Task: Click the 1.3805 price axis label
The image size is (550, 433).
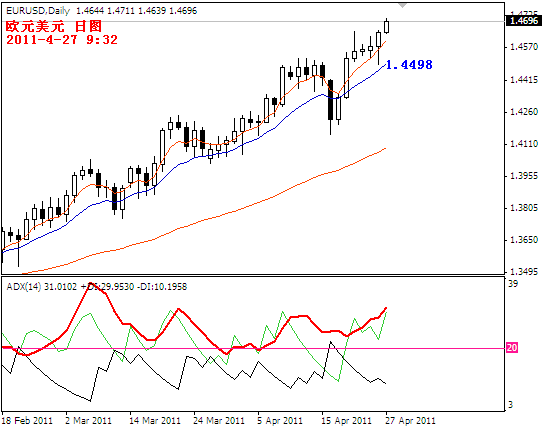Action: (524, 208)
